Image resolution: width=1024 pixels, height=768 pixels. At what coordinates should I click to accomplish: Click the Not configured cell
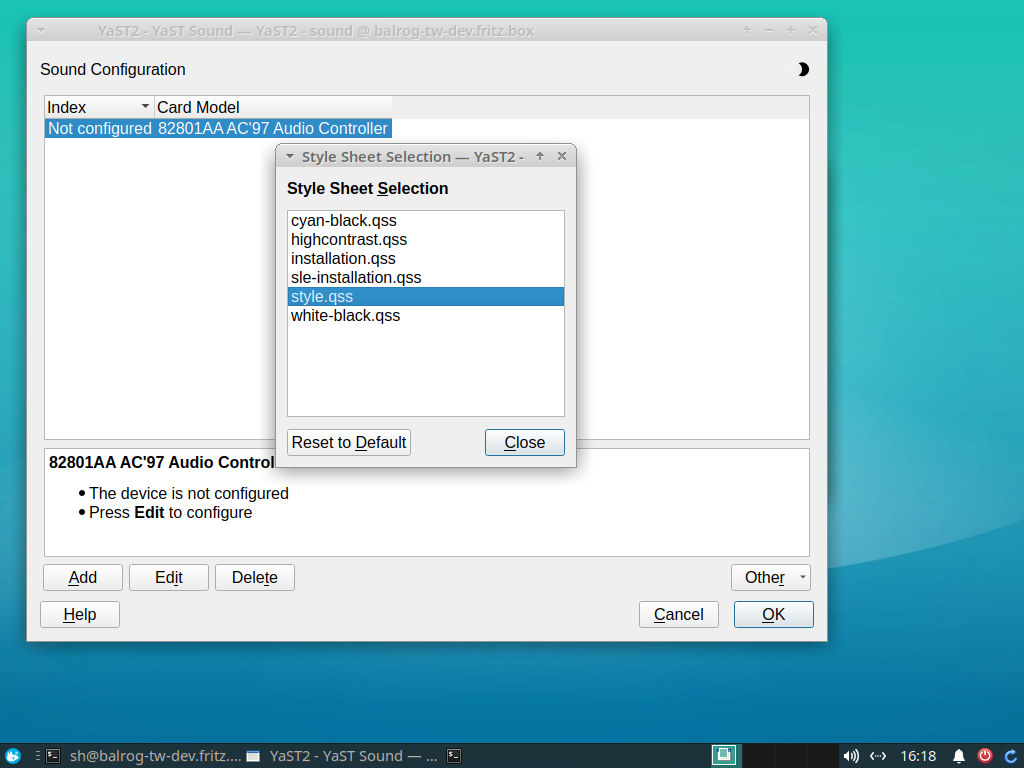(100, 128)
